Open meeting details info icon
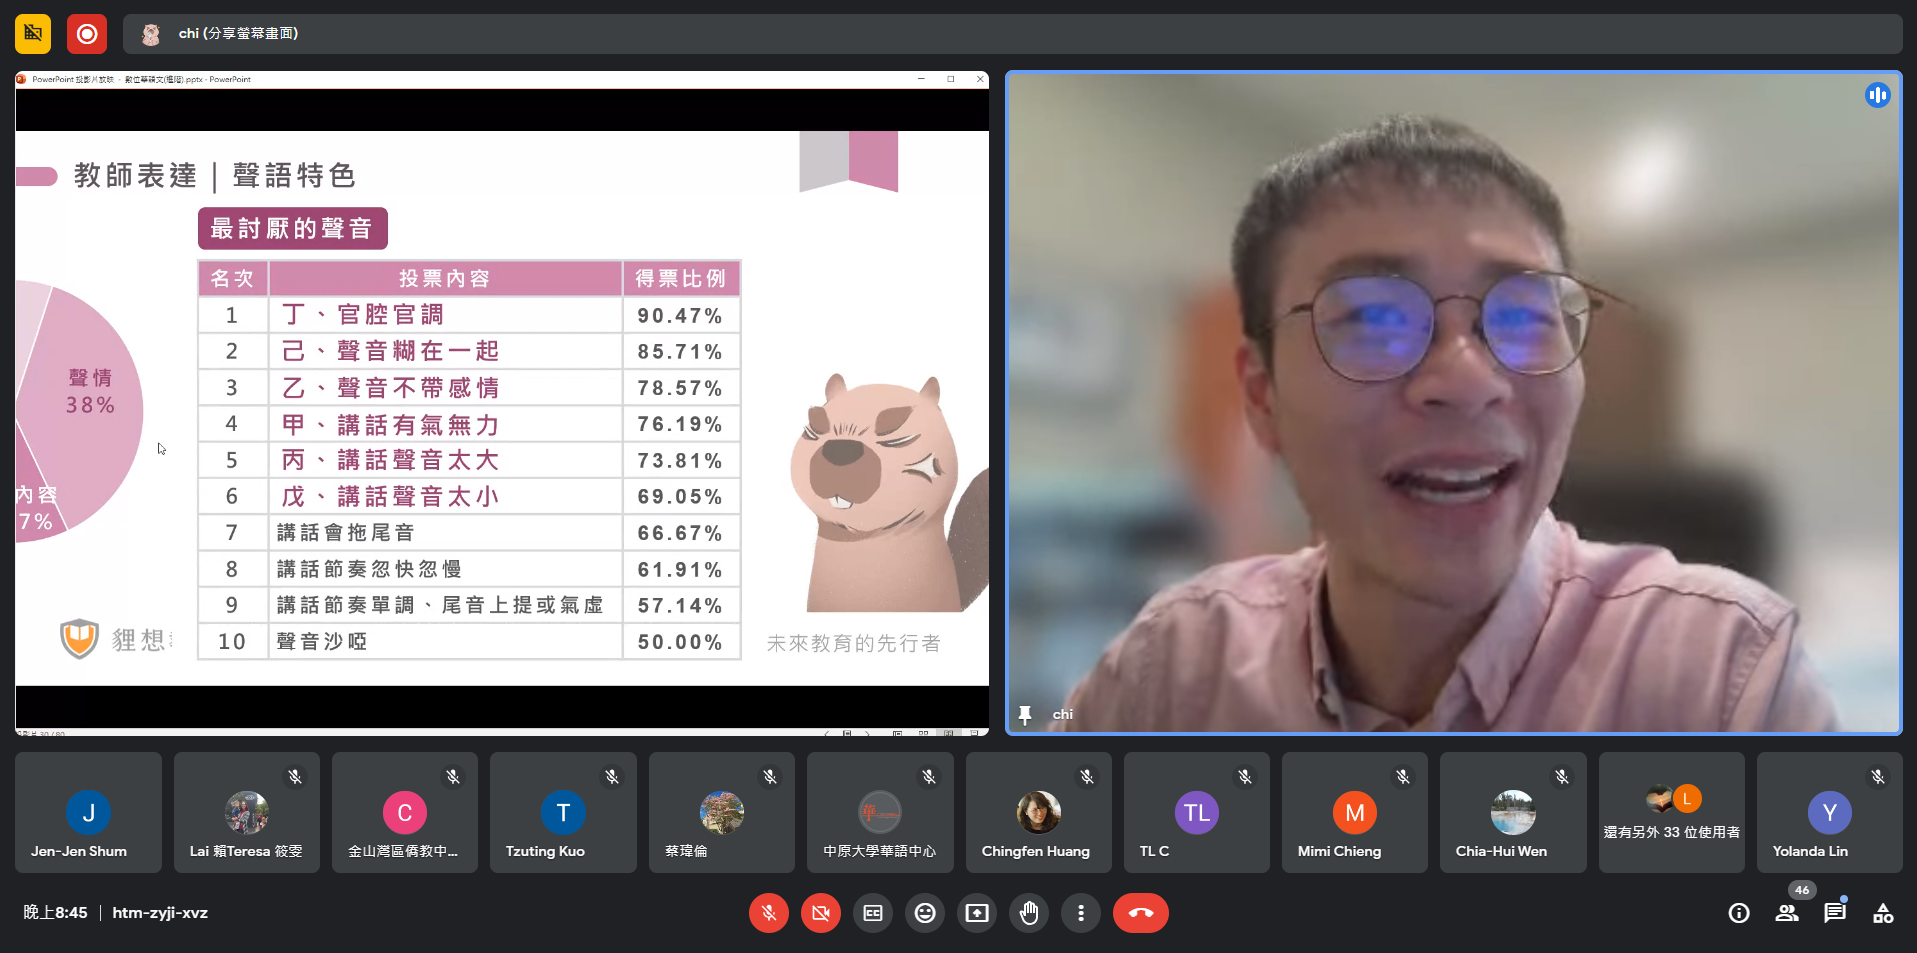Image resolution: width=1917 pixels, height=953 pixels. [1739, 913]
